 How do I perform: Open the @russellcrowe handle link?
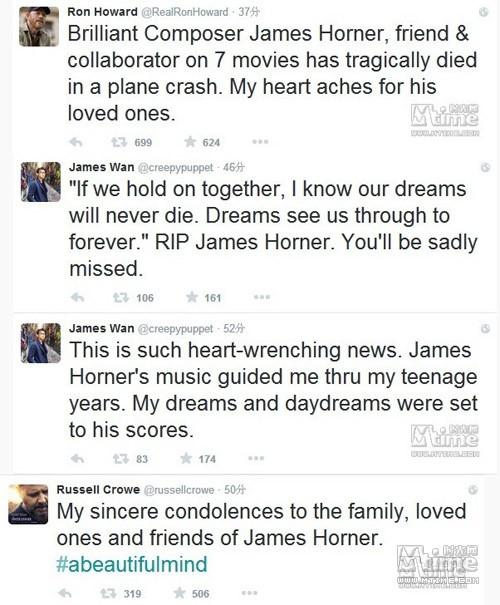pyautogui.click(x=179, y=490)
